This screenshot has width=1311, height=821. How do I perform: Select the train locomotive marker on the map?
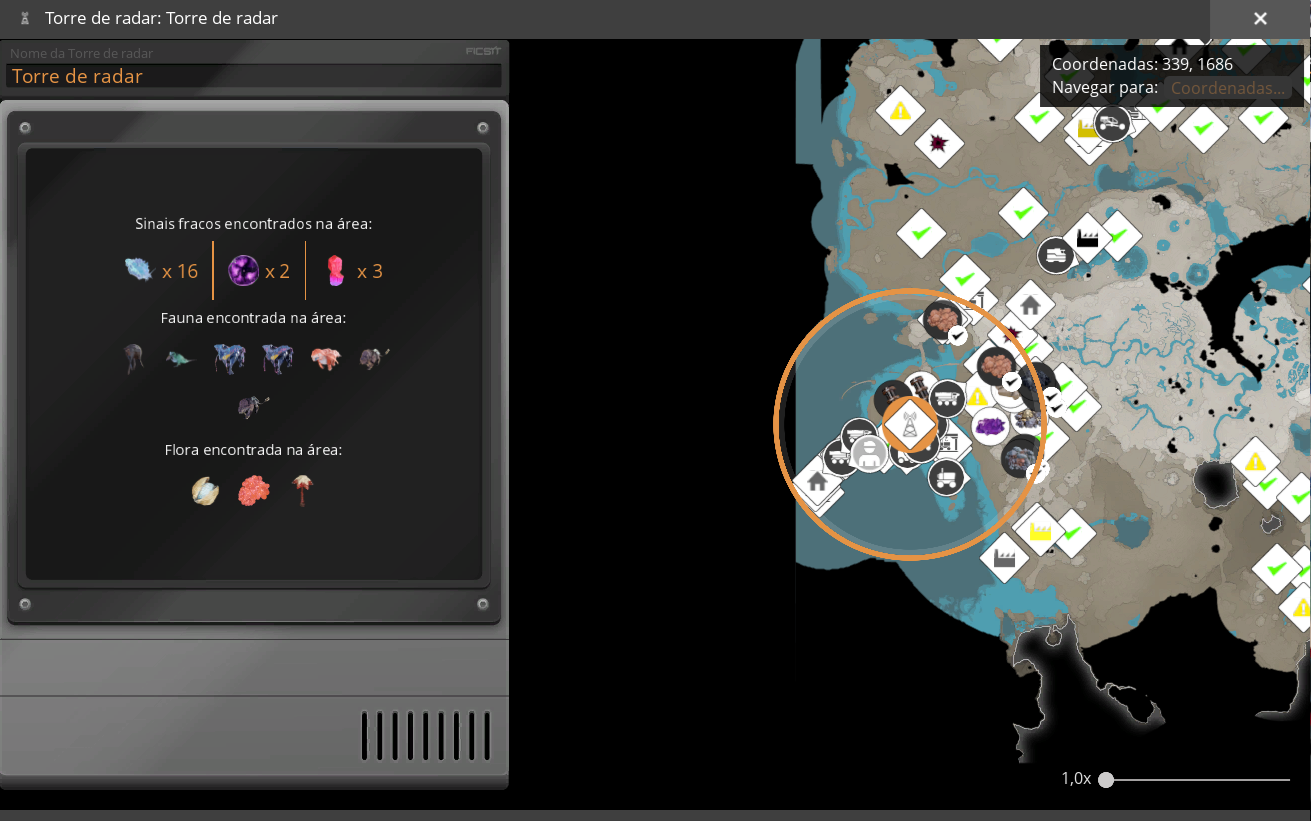[x=1055, y=255]
